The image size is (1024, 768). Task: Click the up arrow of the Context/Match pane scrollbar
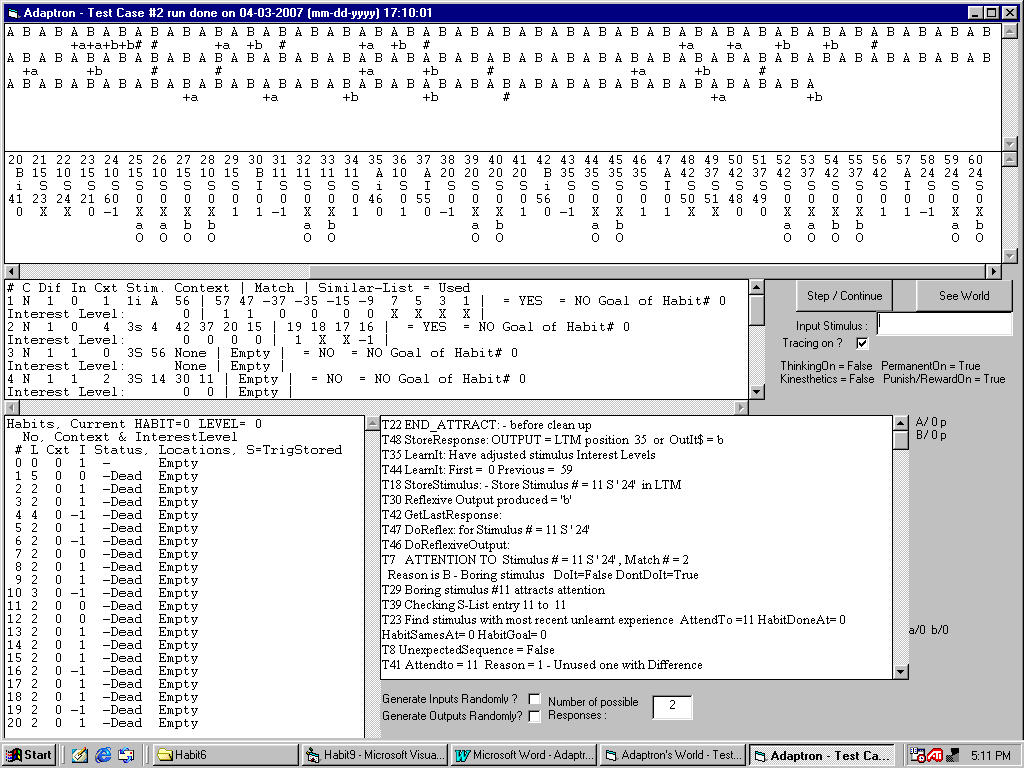[x=756, y=287]
